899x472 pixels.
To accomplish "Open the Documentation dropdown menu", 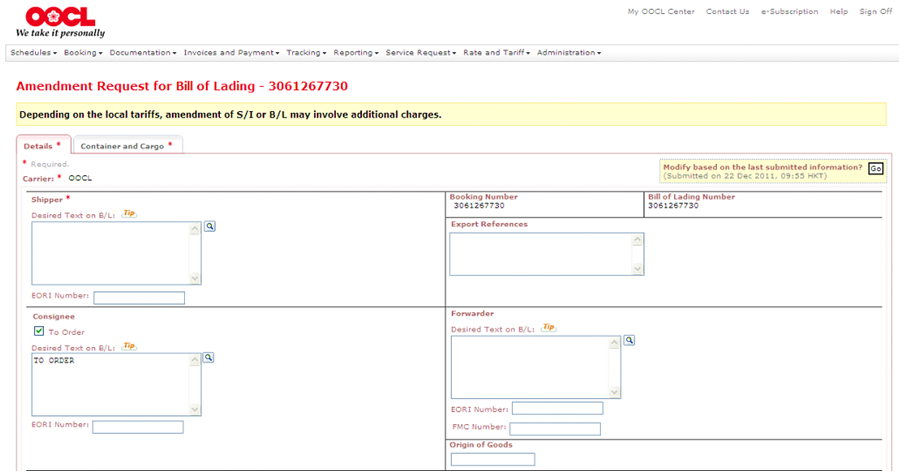I will 142,52.
